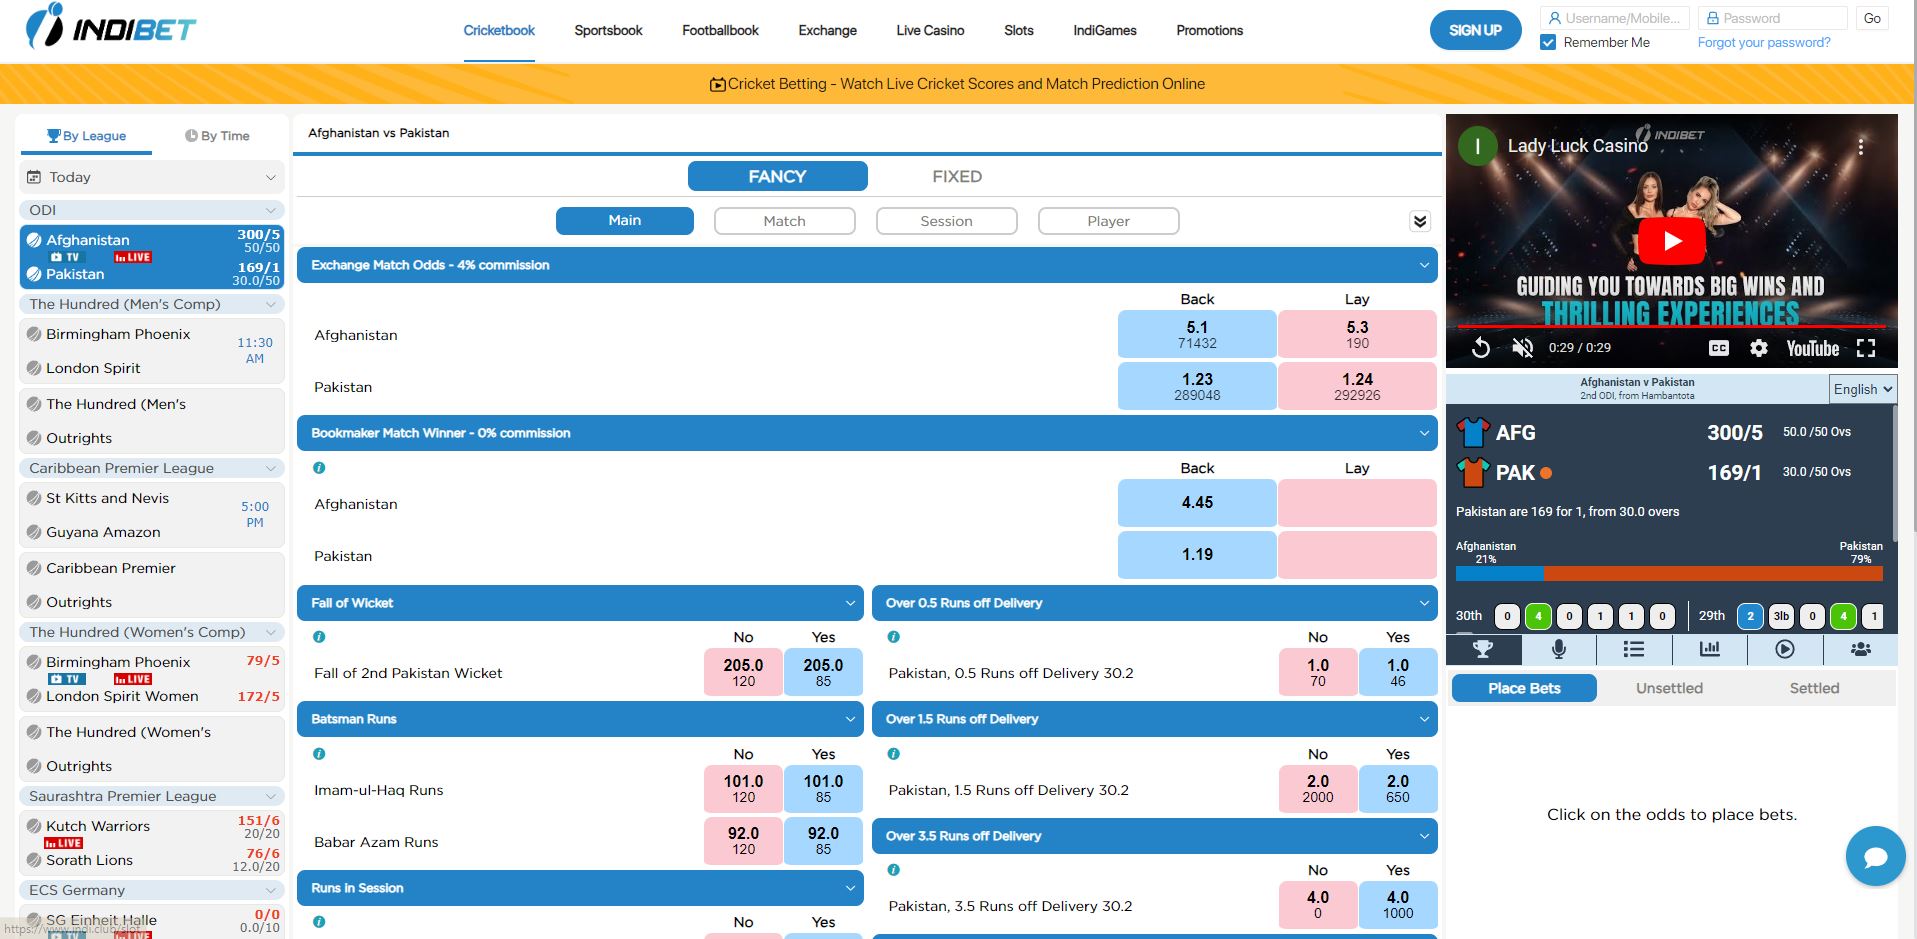Click info icon under Fall of Wicket
The height and width of the screenshot is (939, 1917).
pos(319,637)
